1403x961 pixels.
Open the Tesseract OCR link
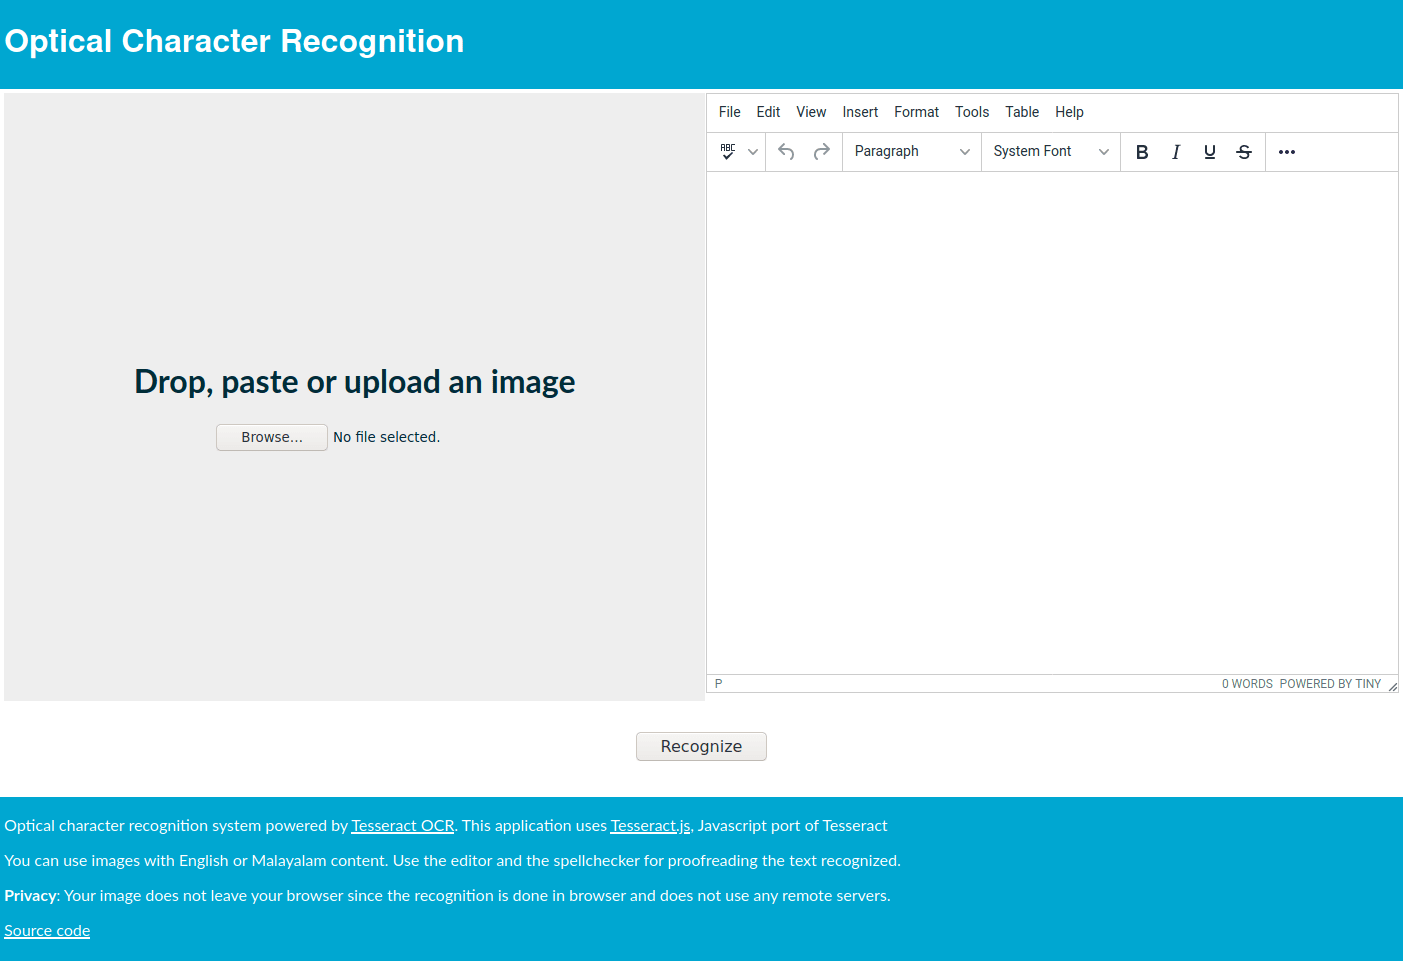402,826
